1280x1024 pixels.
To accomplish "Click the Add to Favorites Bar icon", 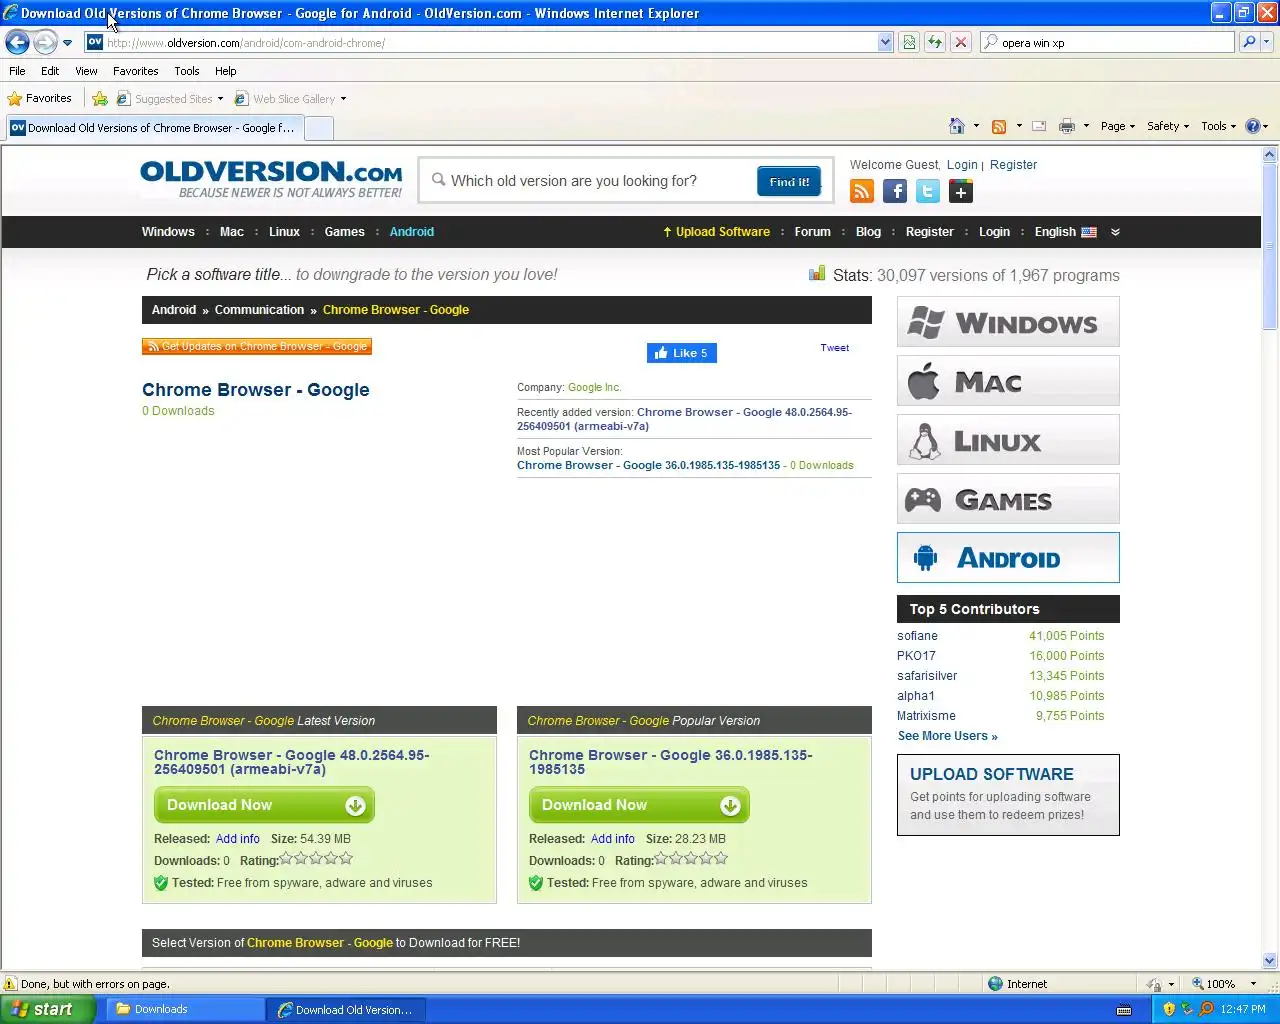I will [100, 98].
